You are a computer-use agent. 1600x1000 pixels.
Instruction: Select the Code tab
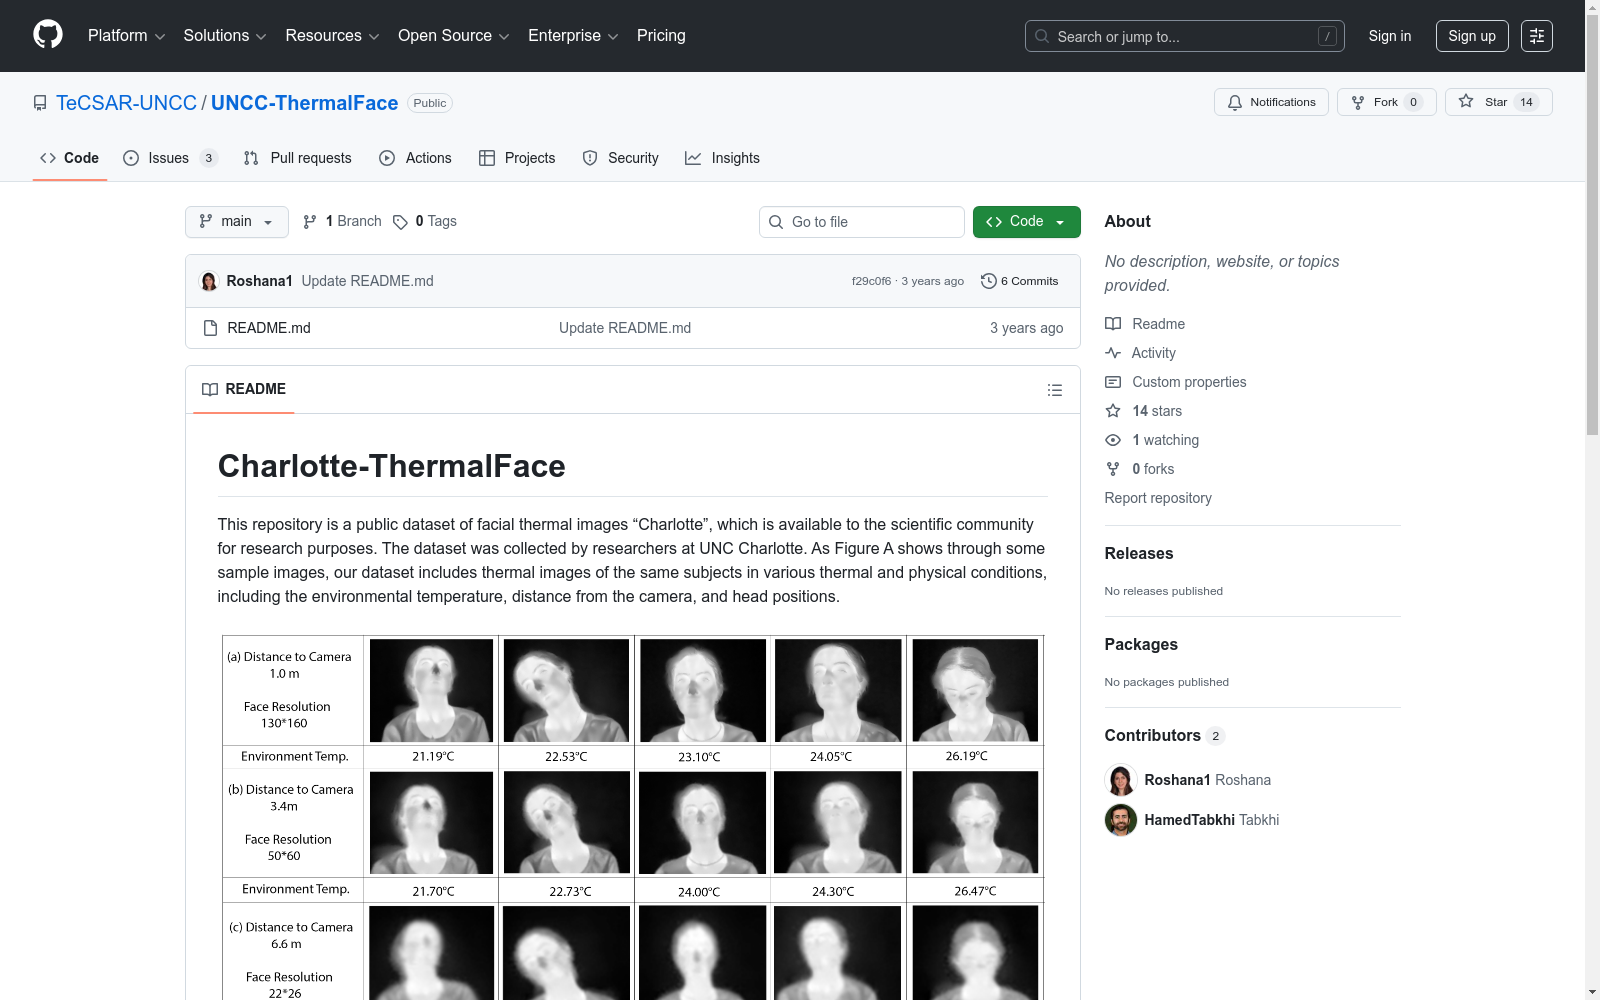click(70, 158)
